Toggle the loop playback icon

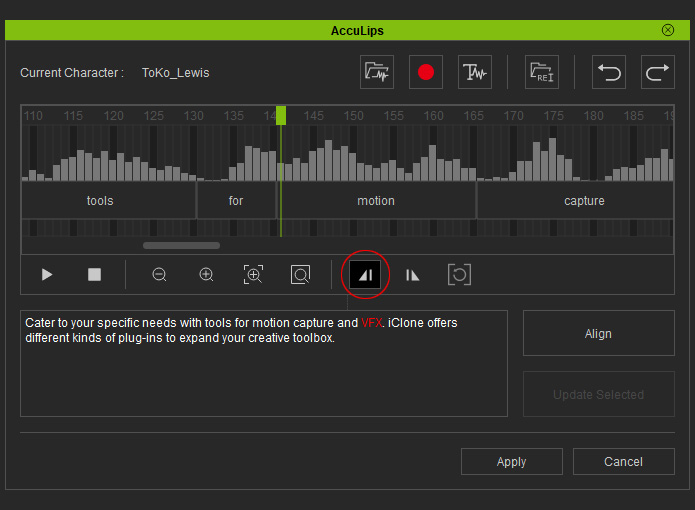coord(459,274)
